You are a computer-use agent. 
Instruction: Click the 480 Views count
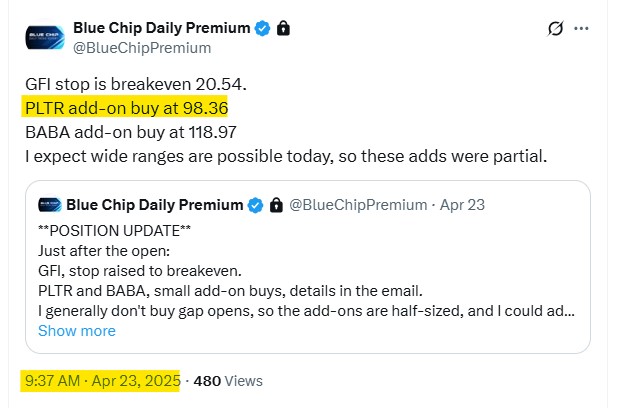[x=228, y=381]
